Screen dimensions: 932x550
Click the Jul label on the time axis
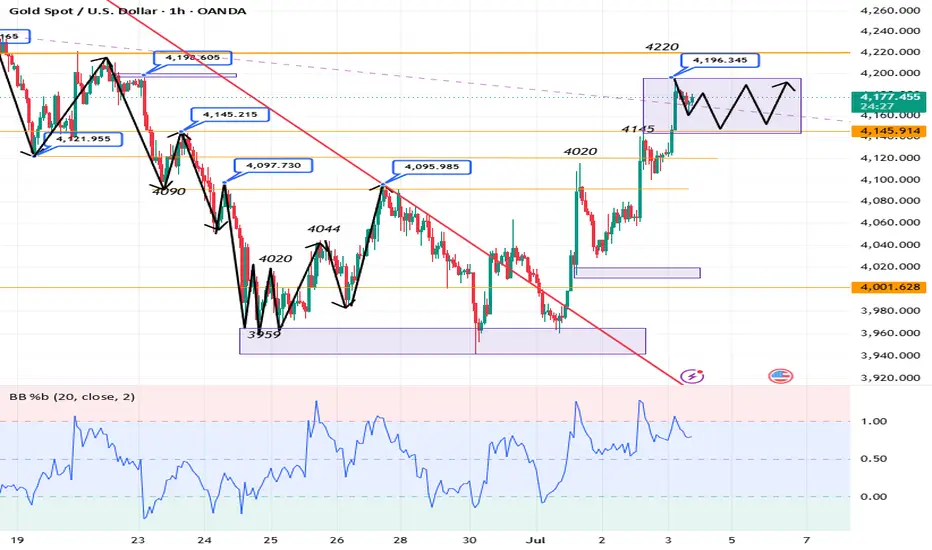(537, 540)
